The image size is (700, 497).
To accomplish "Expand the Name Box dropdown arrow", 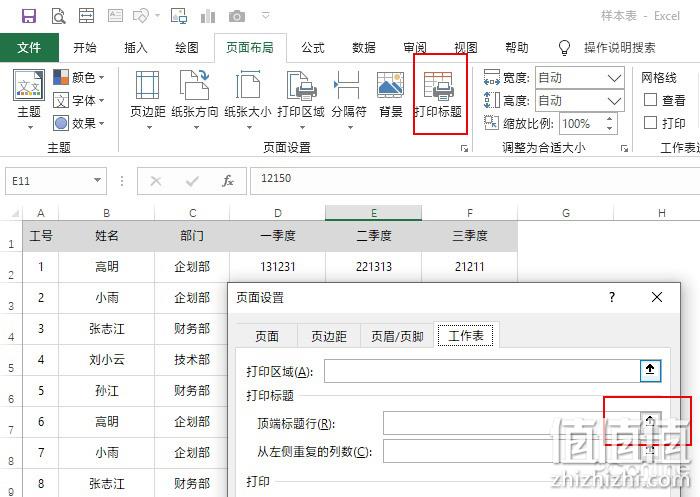I will 97,180.
